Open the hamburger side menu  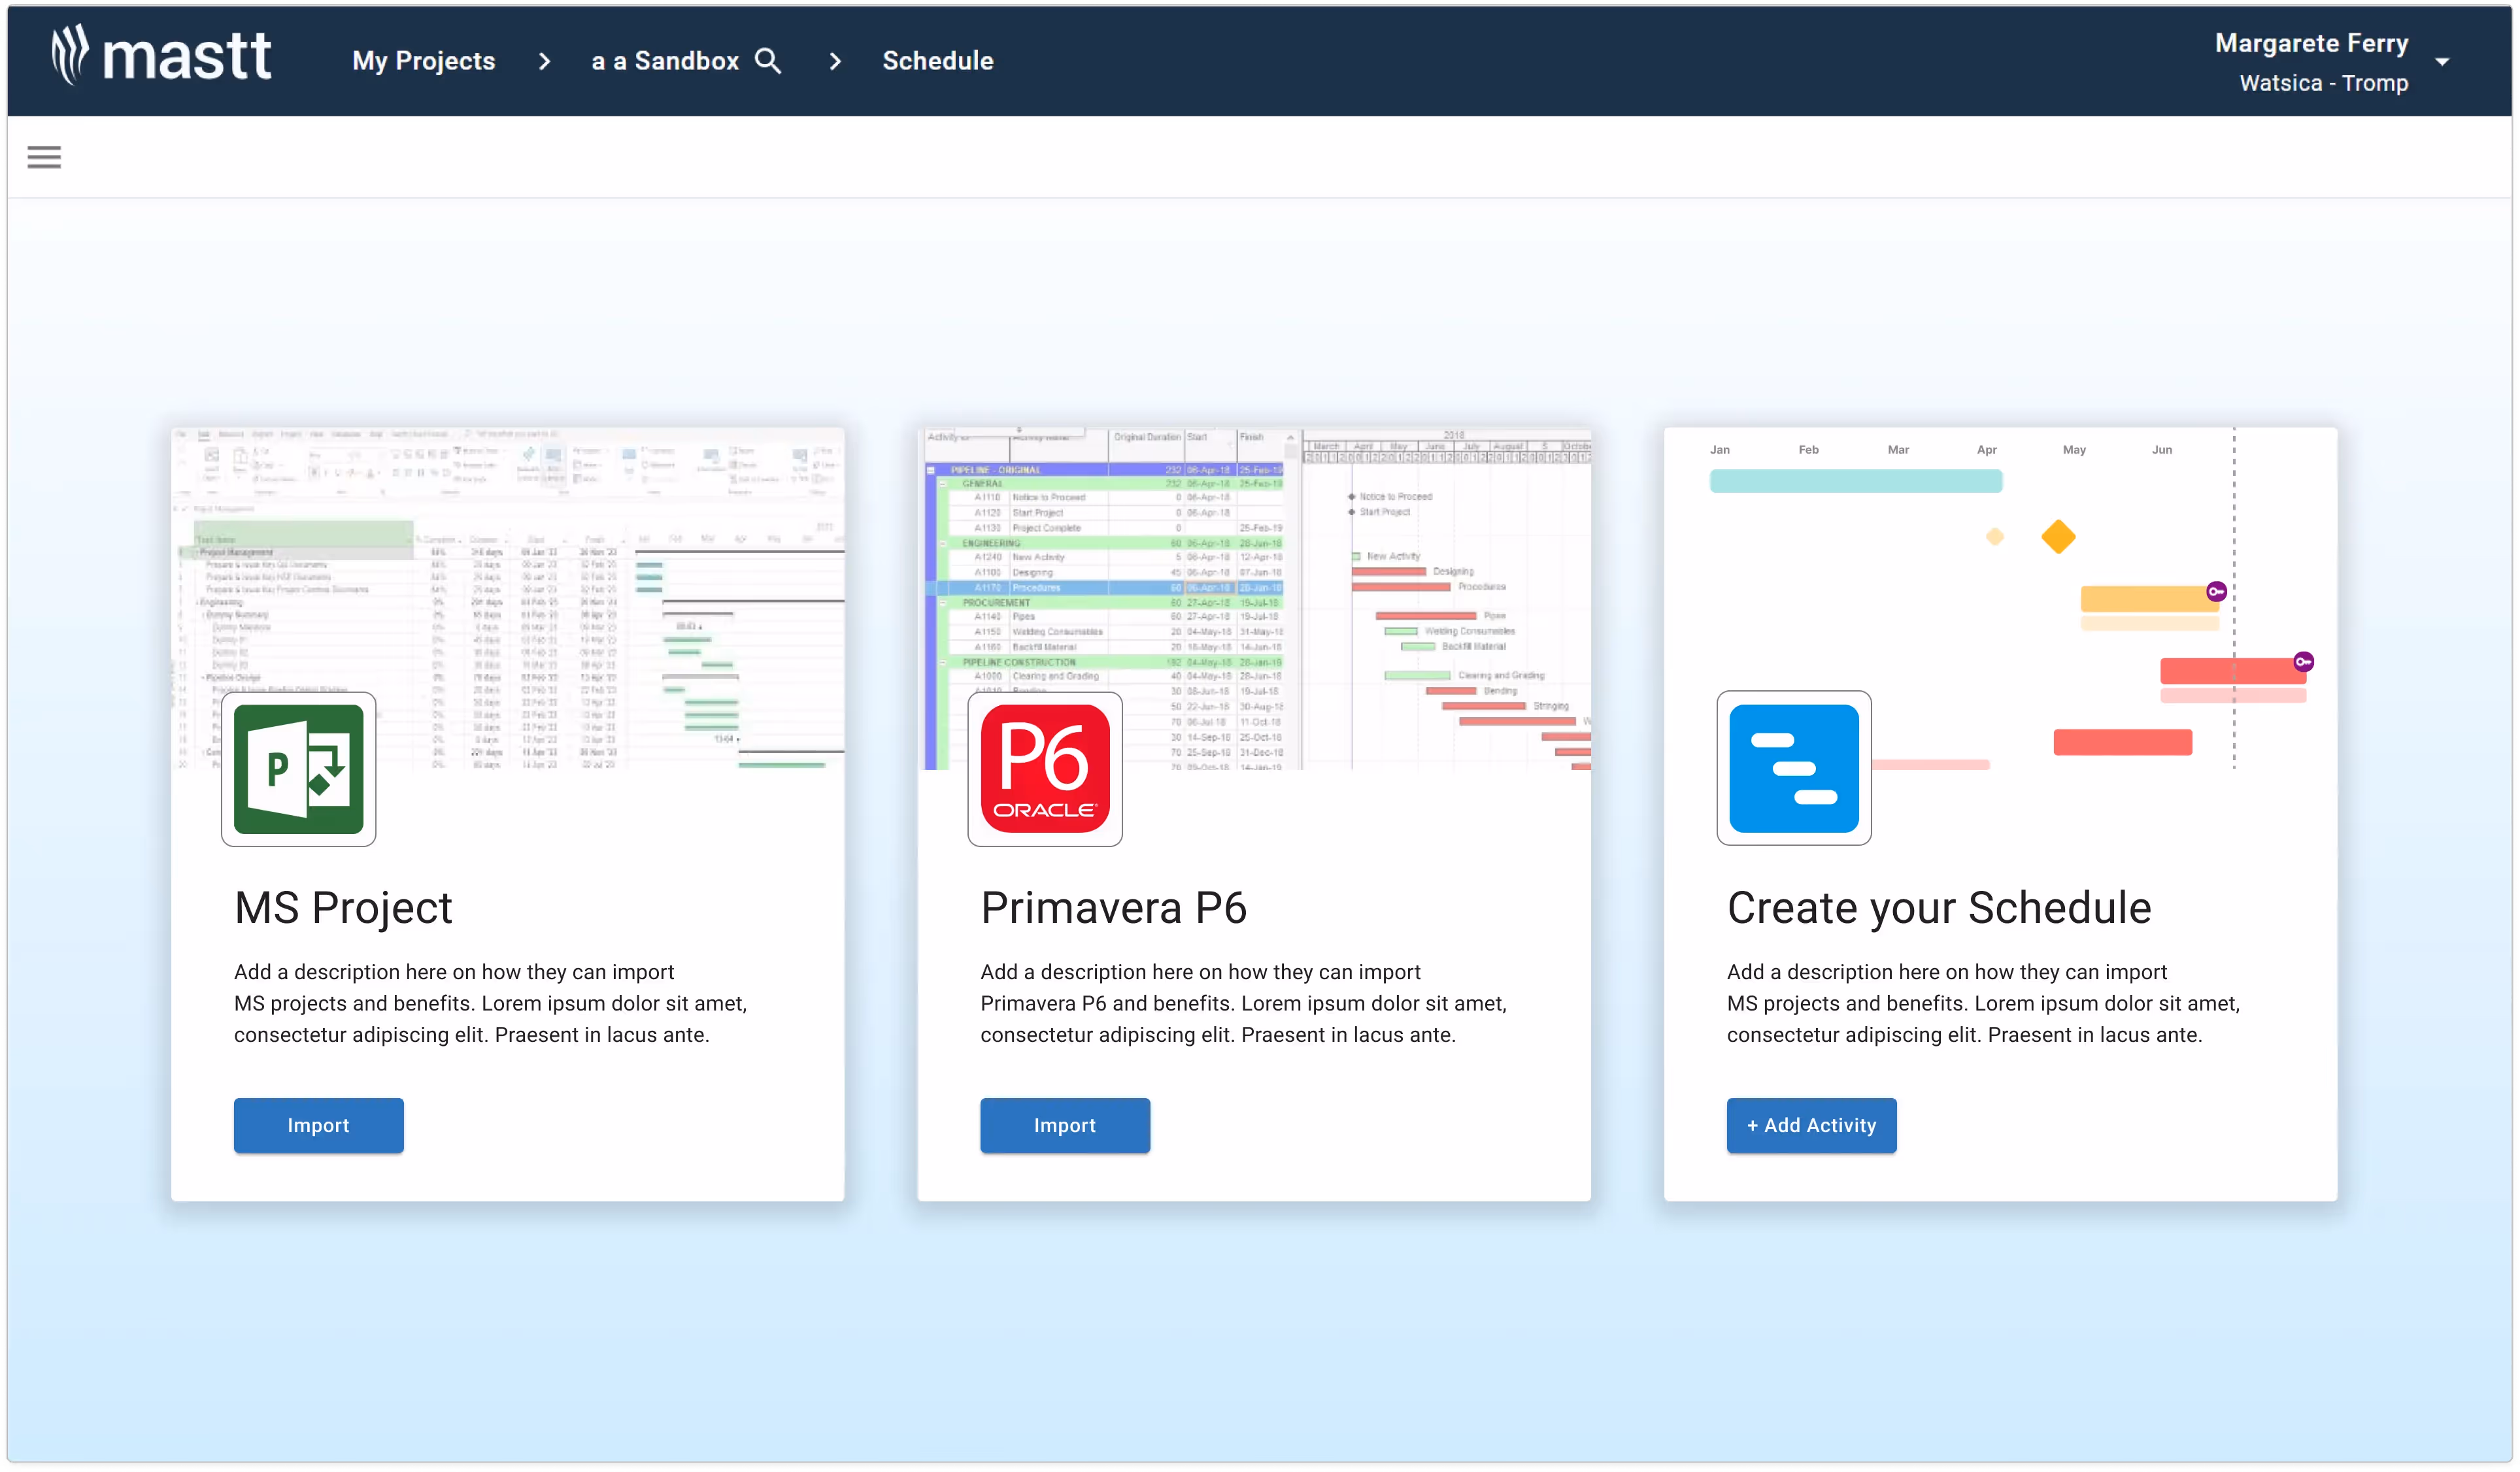click(44, 157)
